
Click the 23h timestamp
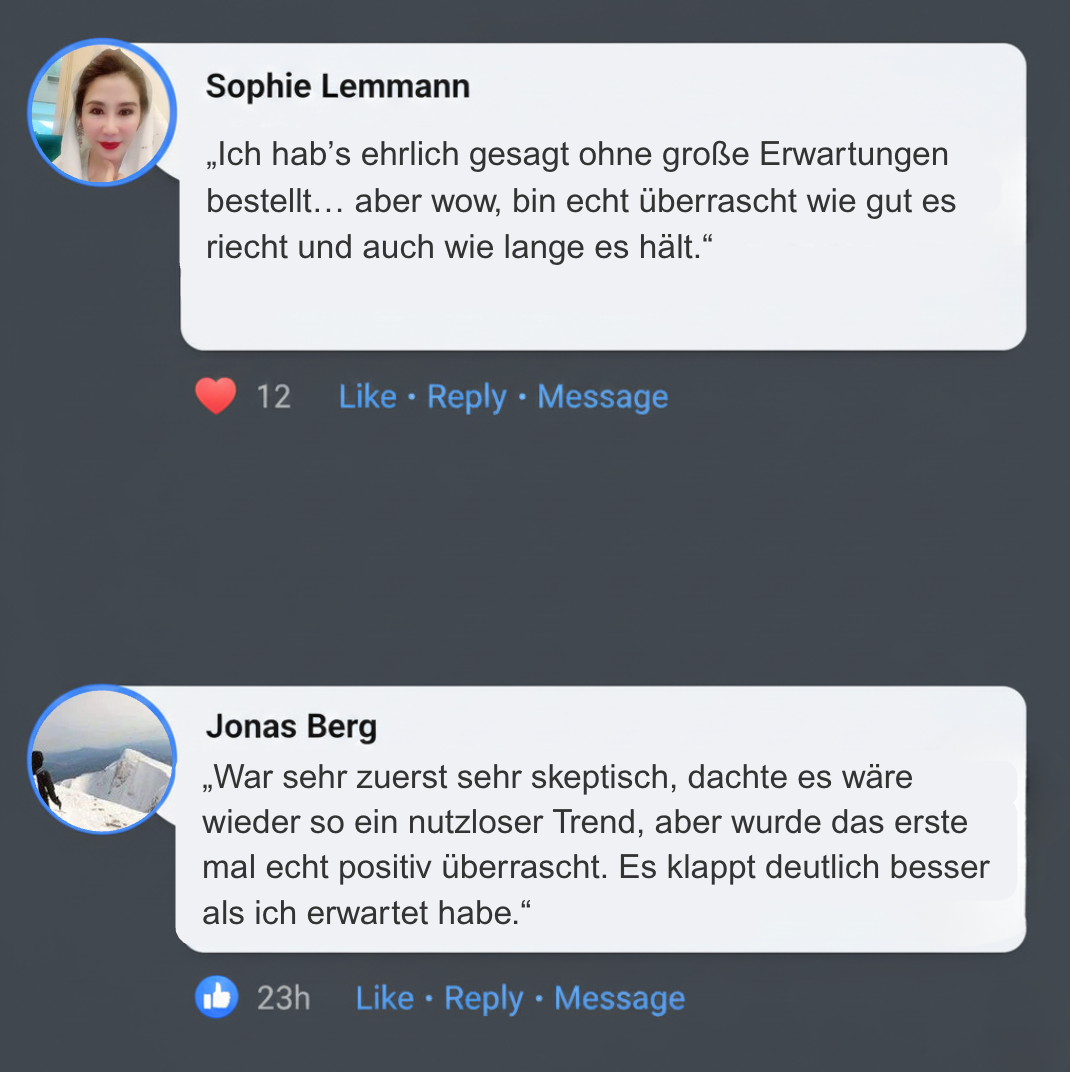tap(283, 998)
